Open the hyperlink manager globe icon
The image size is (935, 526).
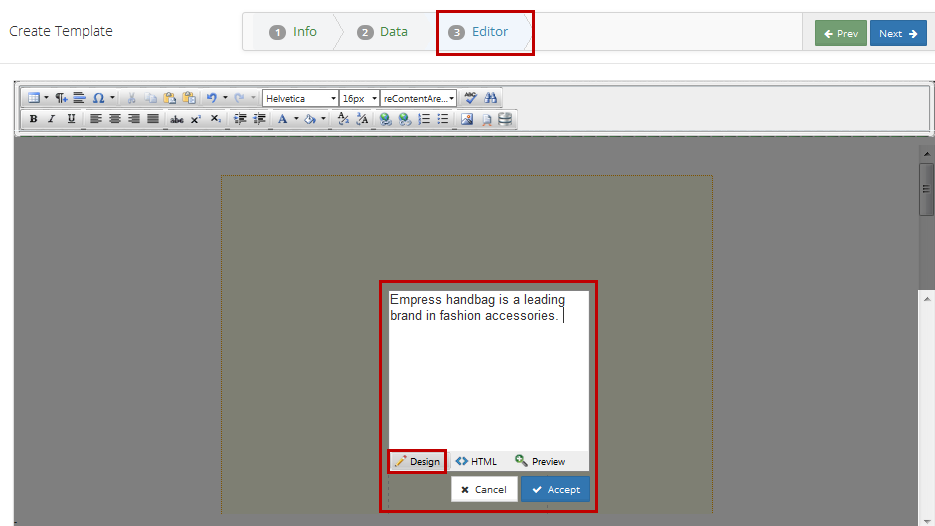385,119
